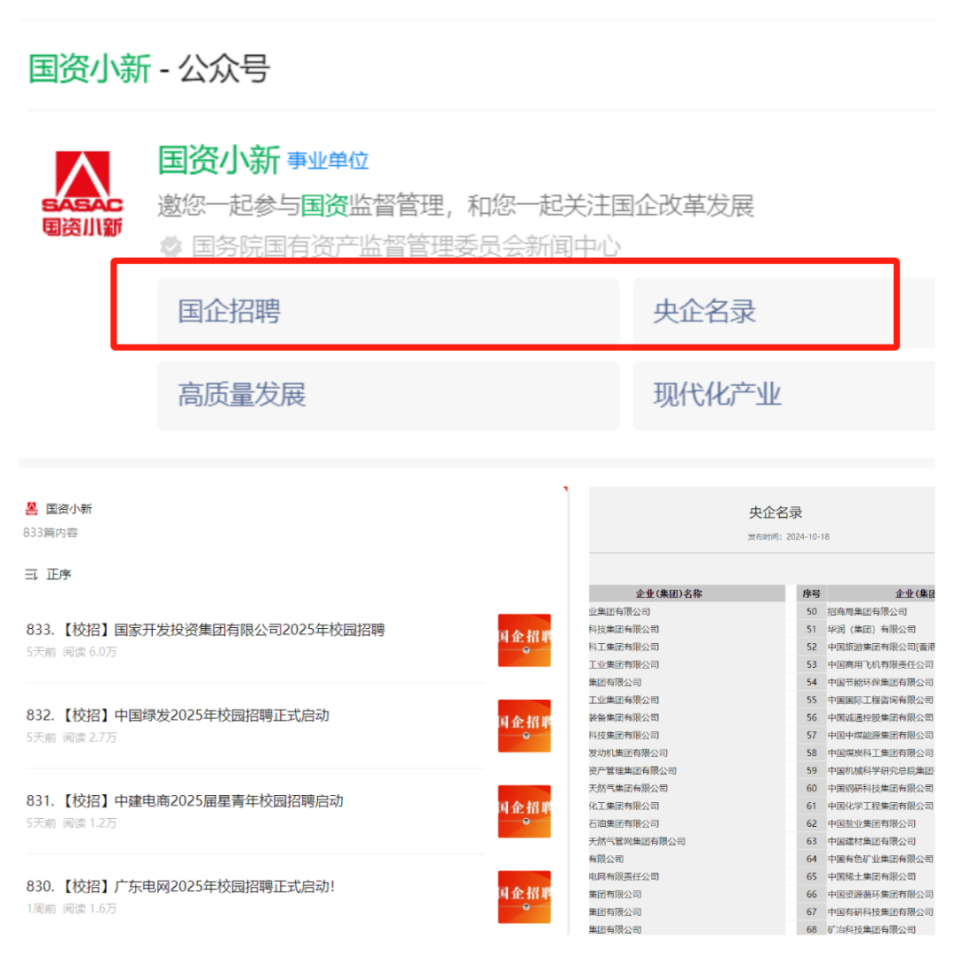Screen dimensions: 954x954
Task: Click 阅读 6.0万 under article 833
Action: pyautogui.click(x=89, y=652)
